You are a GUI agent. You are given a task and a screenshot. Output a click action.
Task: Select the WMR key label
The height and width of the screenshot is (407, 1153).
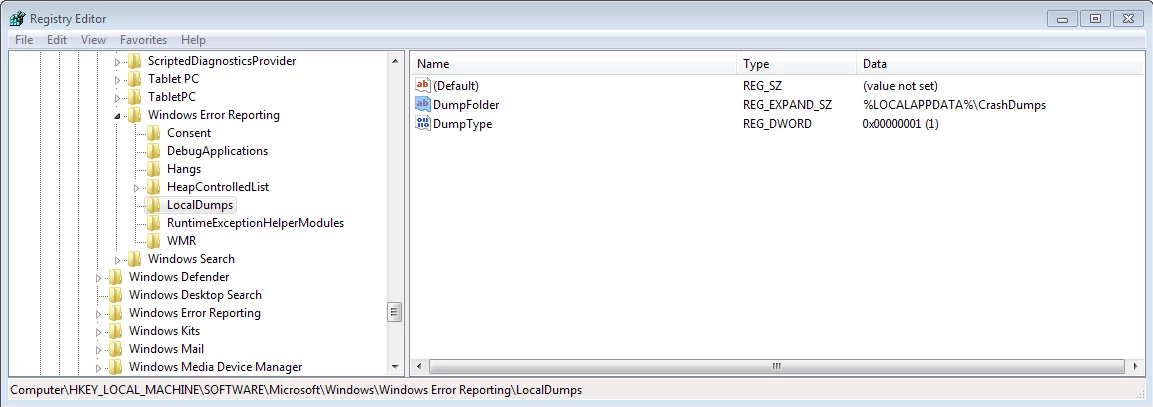[x=182, y=241]
